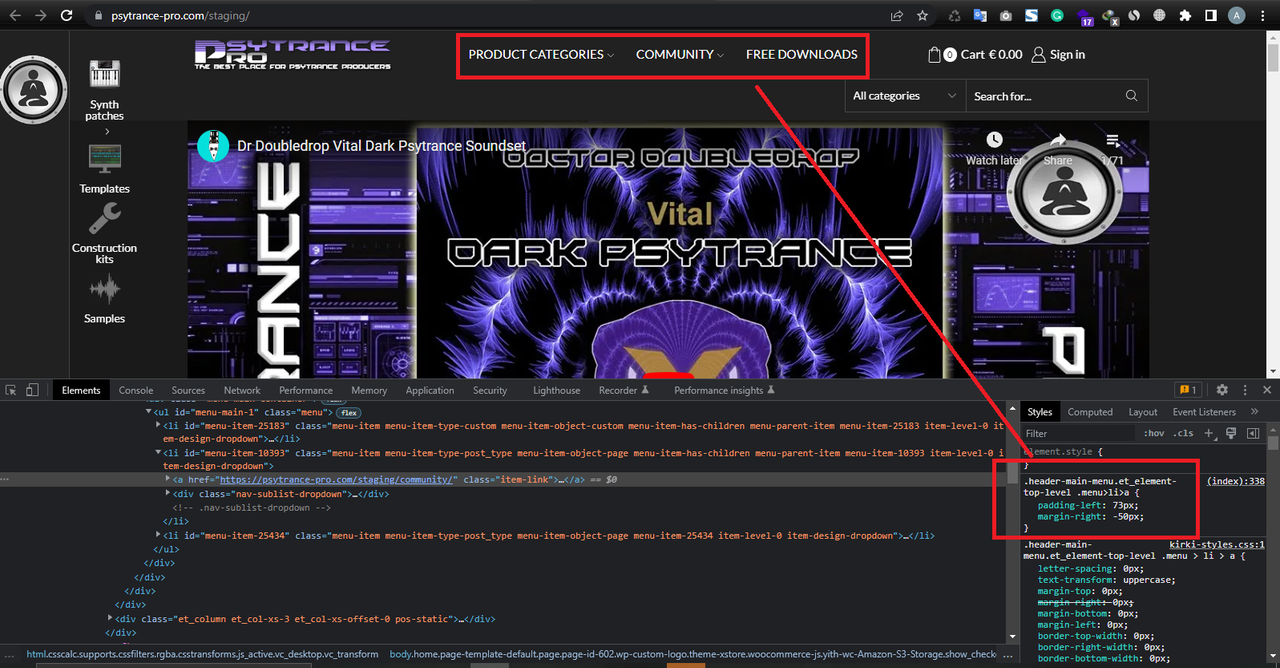The width and height of the screenshot is (1280, 668).
Task: Click the DevTools issues badge showing 1
Action: [1188, 390]
